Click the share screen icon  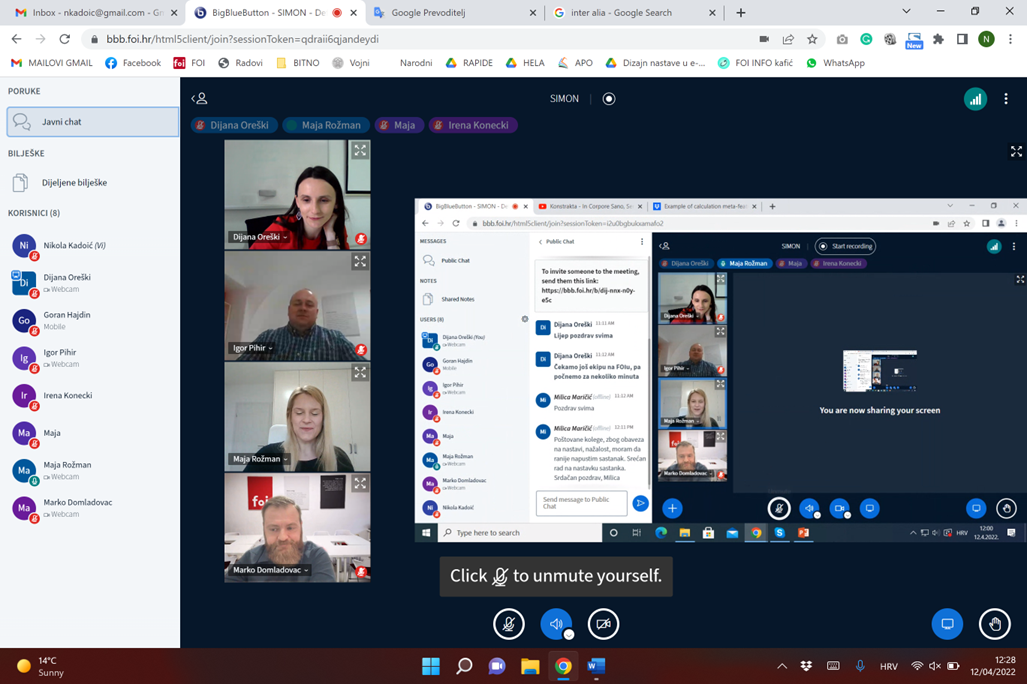(946, 624)
